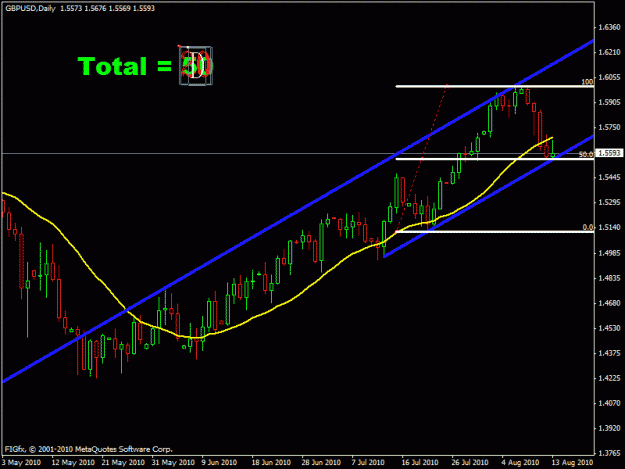Click the 1.6210 price axis label
Image resolution: width=625 pixels, height=469 pixels.
610,52
